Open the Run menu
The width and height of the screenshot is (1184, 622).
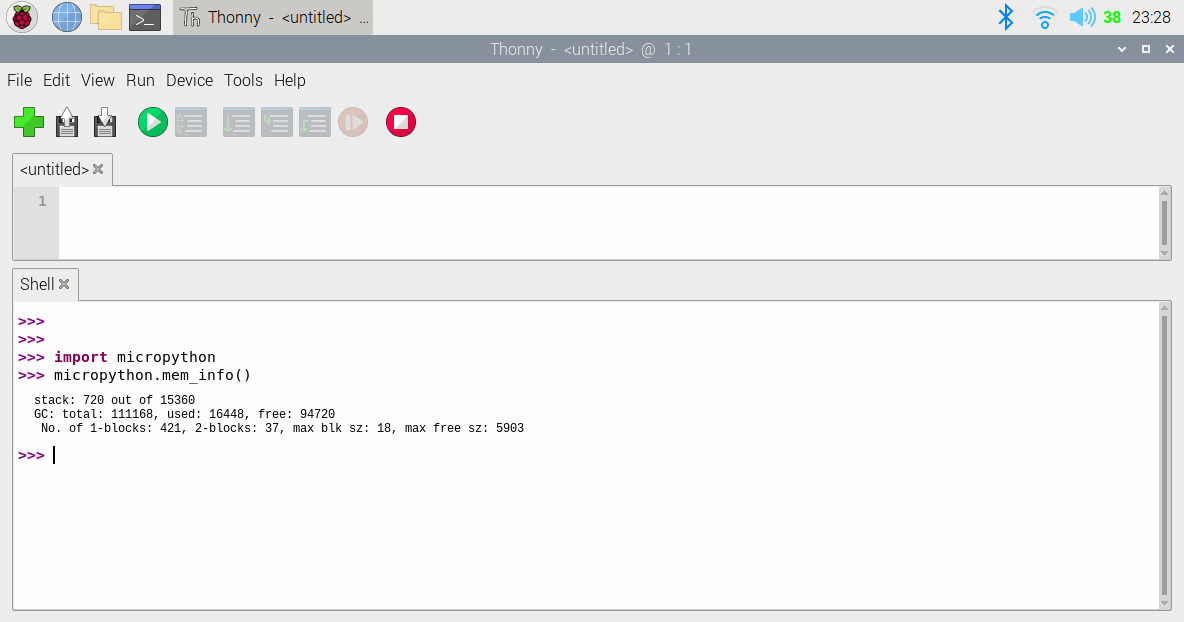pos(140,80)
